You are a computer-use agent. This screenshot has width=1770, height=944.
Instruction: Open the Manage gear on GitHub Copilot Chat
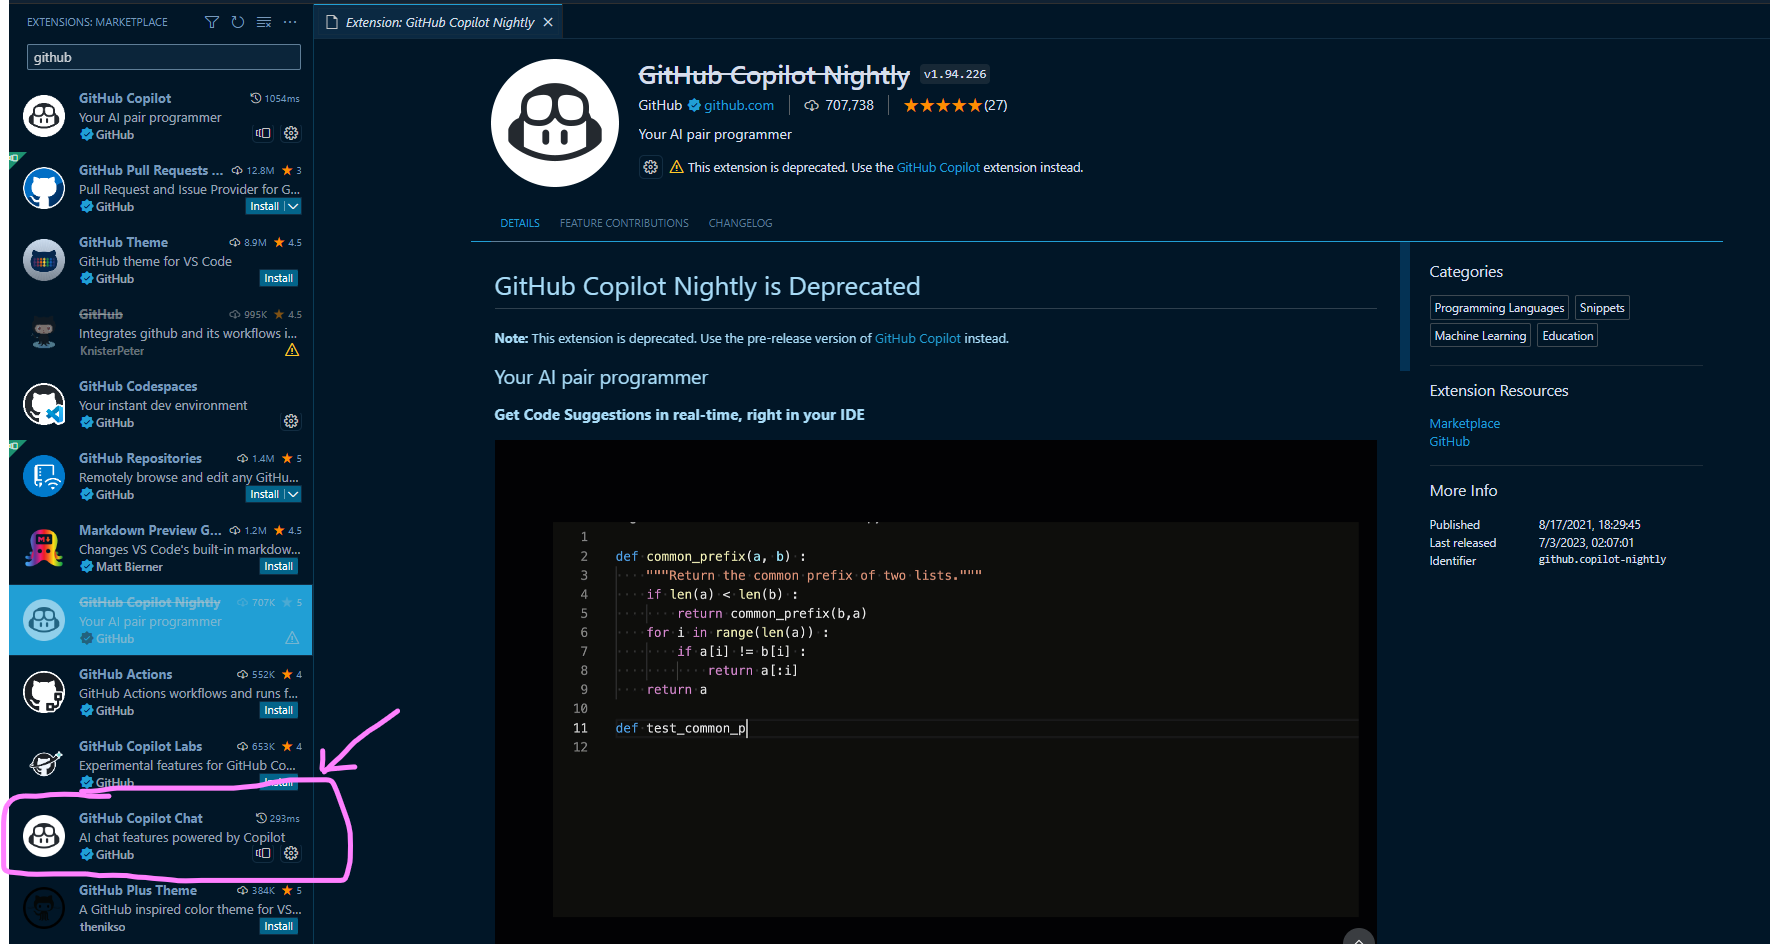click(x=291, y=853)
